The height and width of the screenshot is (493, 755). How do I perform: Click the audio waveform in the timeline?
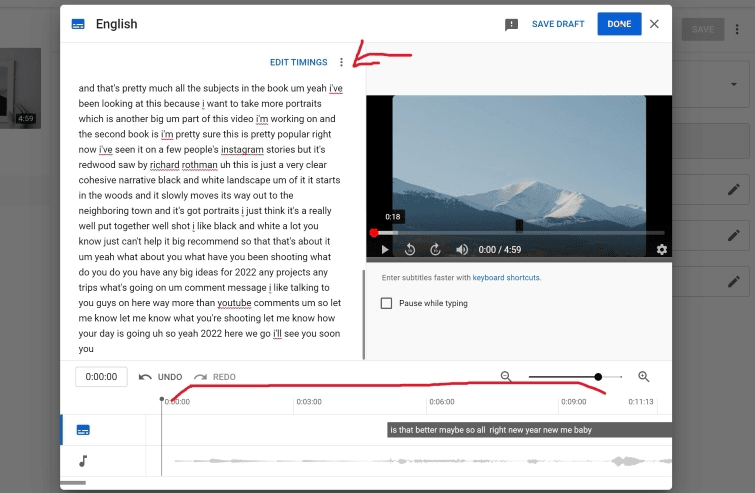coord(423,461)
